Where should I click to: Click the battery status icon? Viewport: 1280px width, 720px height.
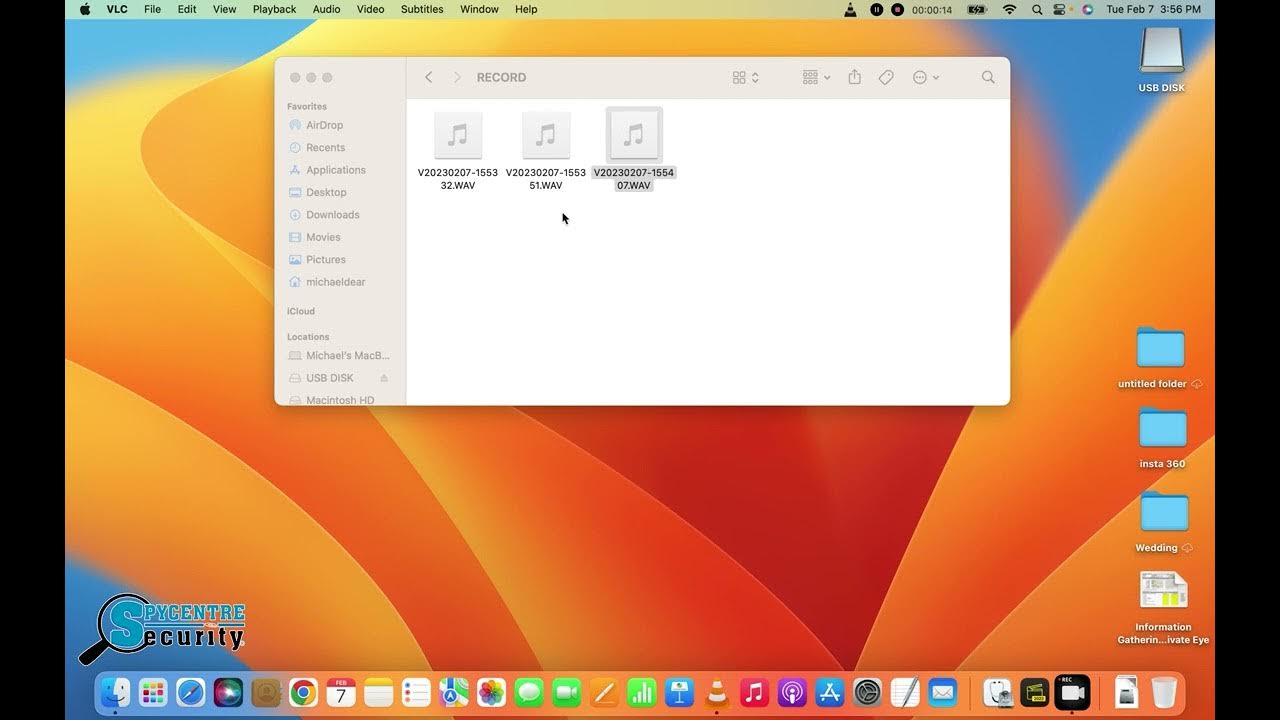(x=977, y=9)
